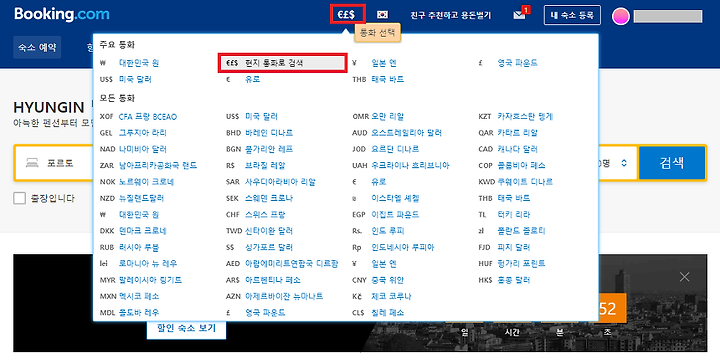Select 현지 통화로 검색 option
Screen dimensions: 720x363
click(x=282, y=63)
